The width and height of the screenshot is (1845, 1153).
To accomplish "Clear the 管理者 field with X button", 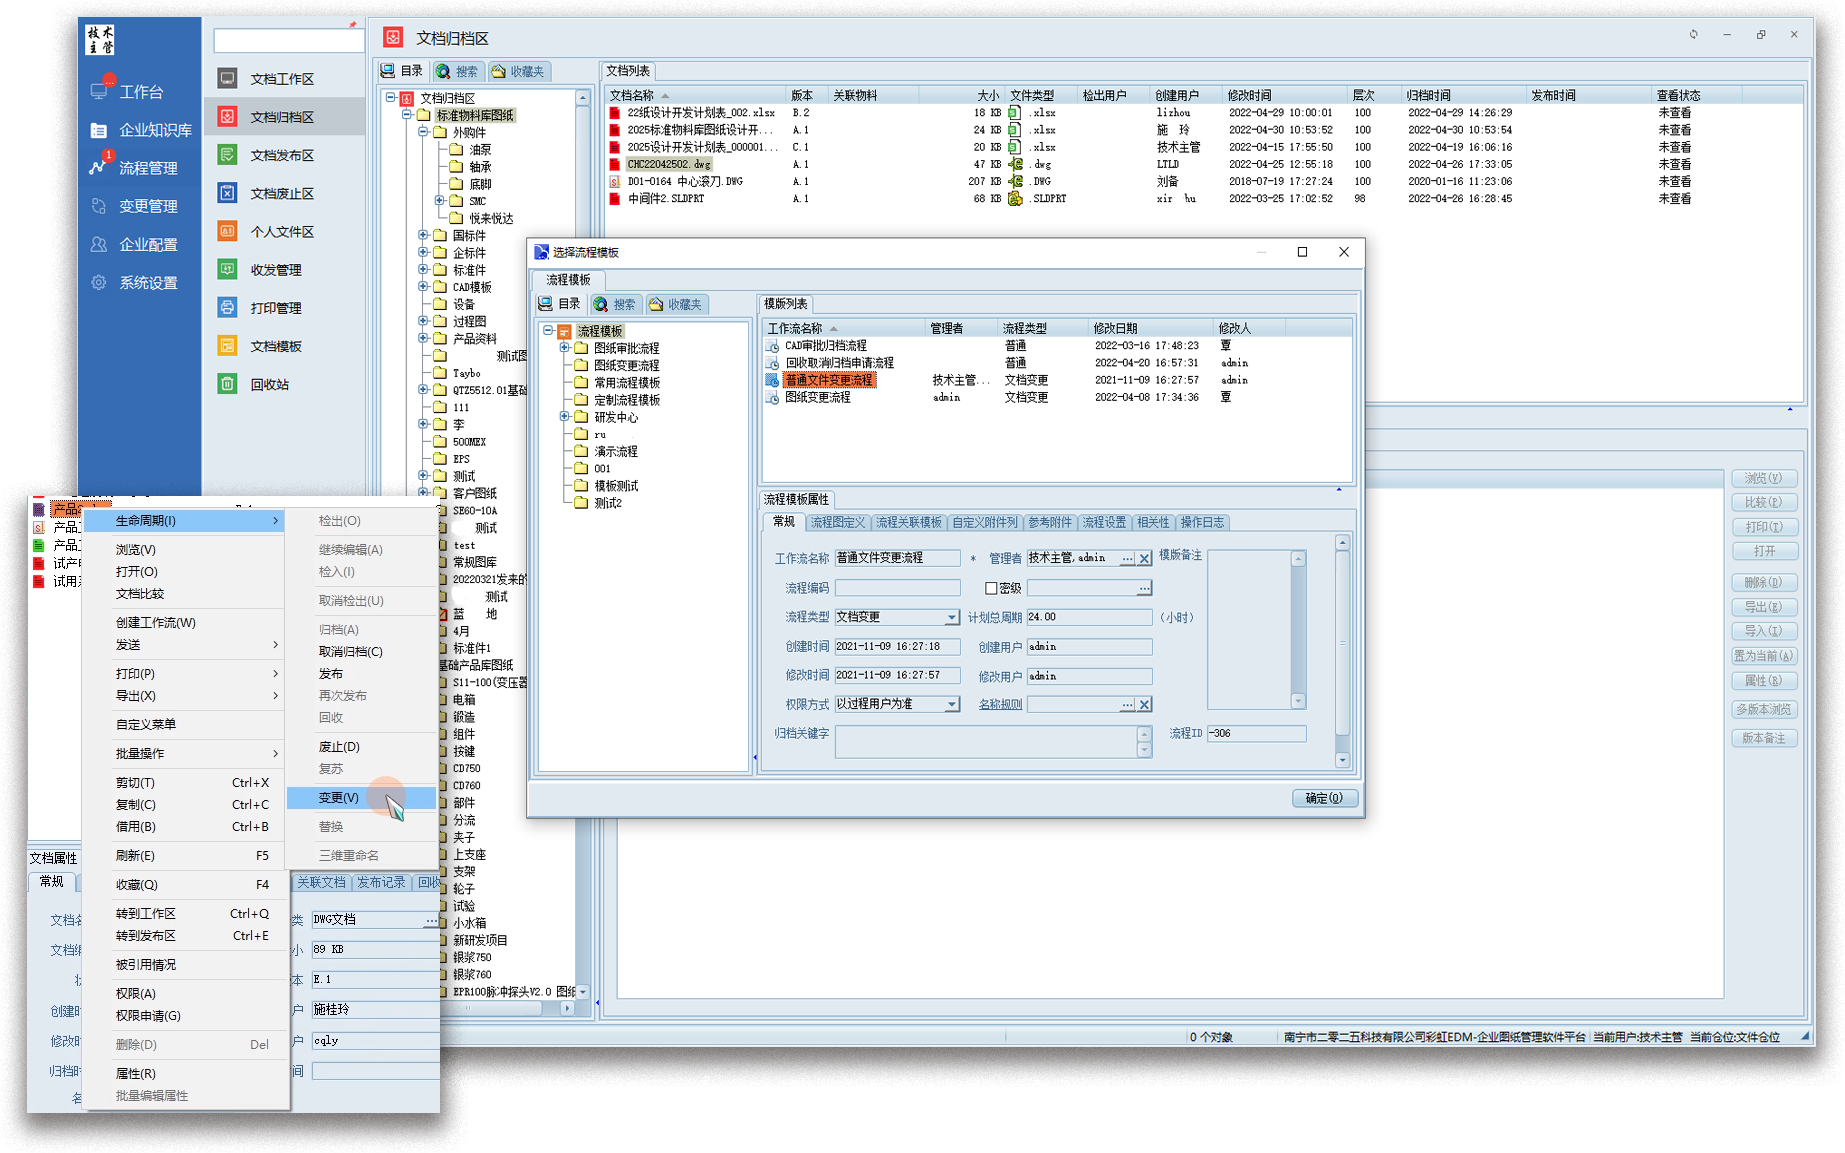I will (x=1145, y=559).
